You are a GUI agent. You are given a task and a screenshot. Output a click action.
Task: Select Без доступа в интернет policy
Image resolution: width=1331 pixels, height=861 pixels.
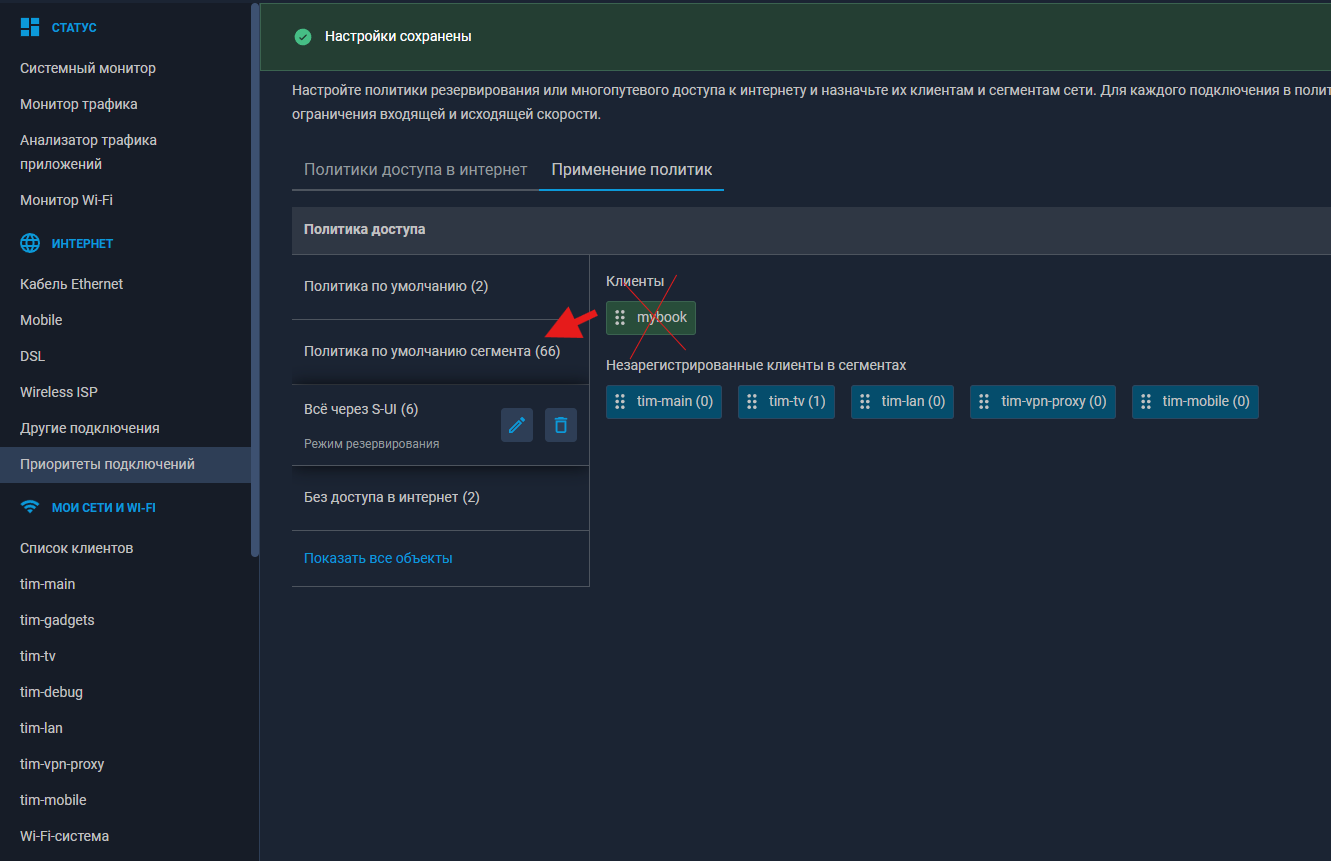tap(392, 498)
